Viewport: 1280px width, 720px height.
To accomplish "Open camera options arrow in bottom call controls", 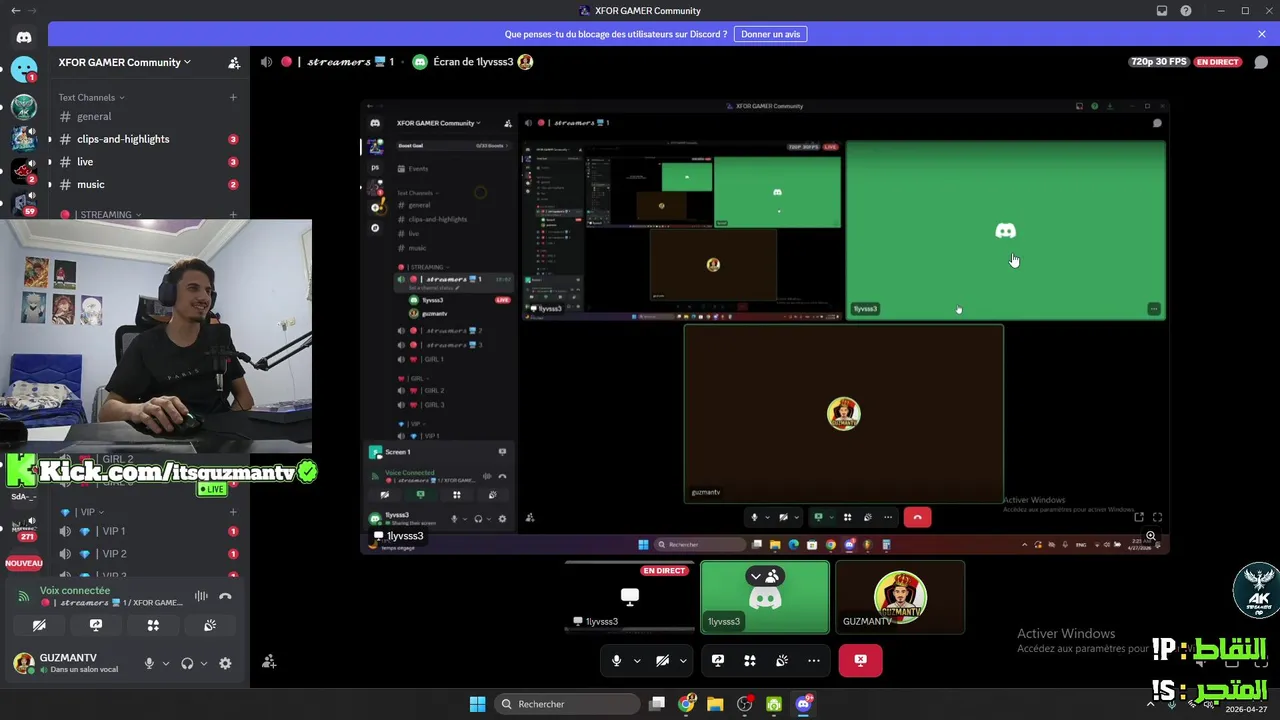I will pos(683,660).
